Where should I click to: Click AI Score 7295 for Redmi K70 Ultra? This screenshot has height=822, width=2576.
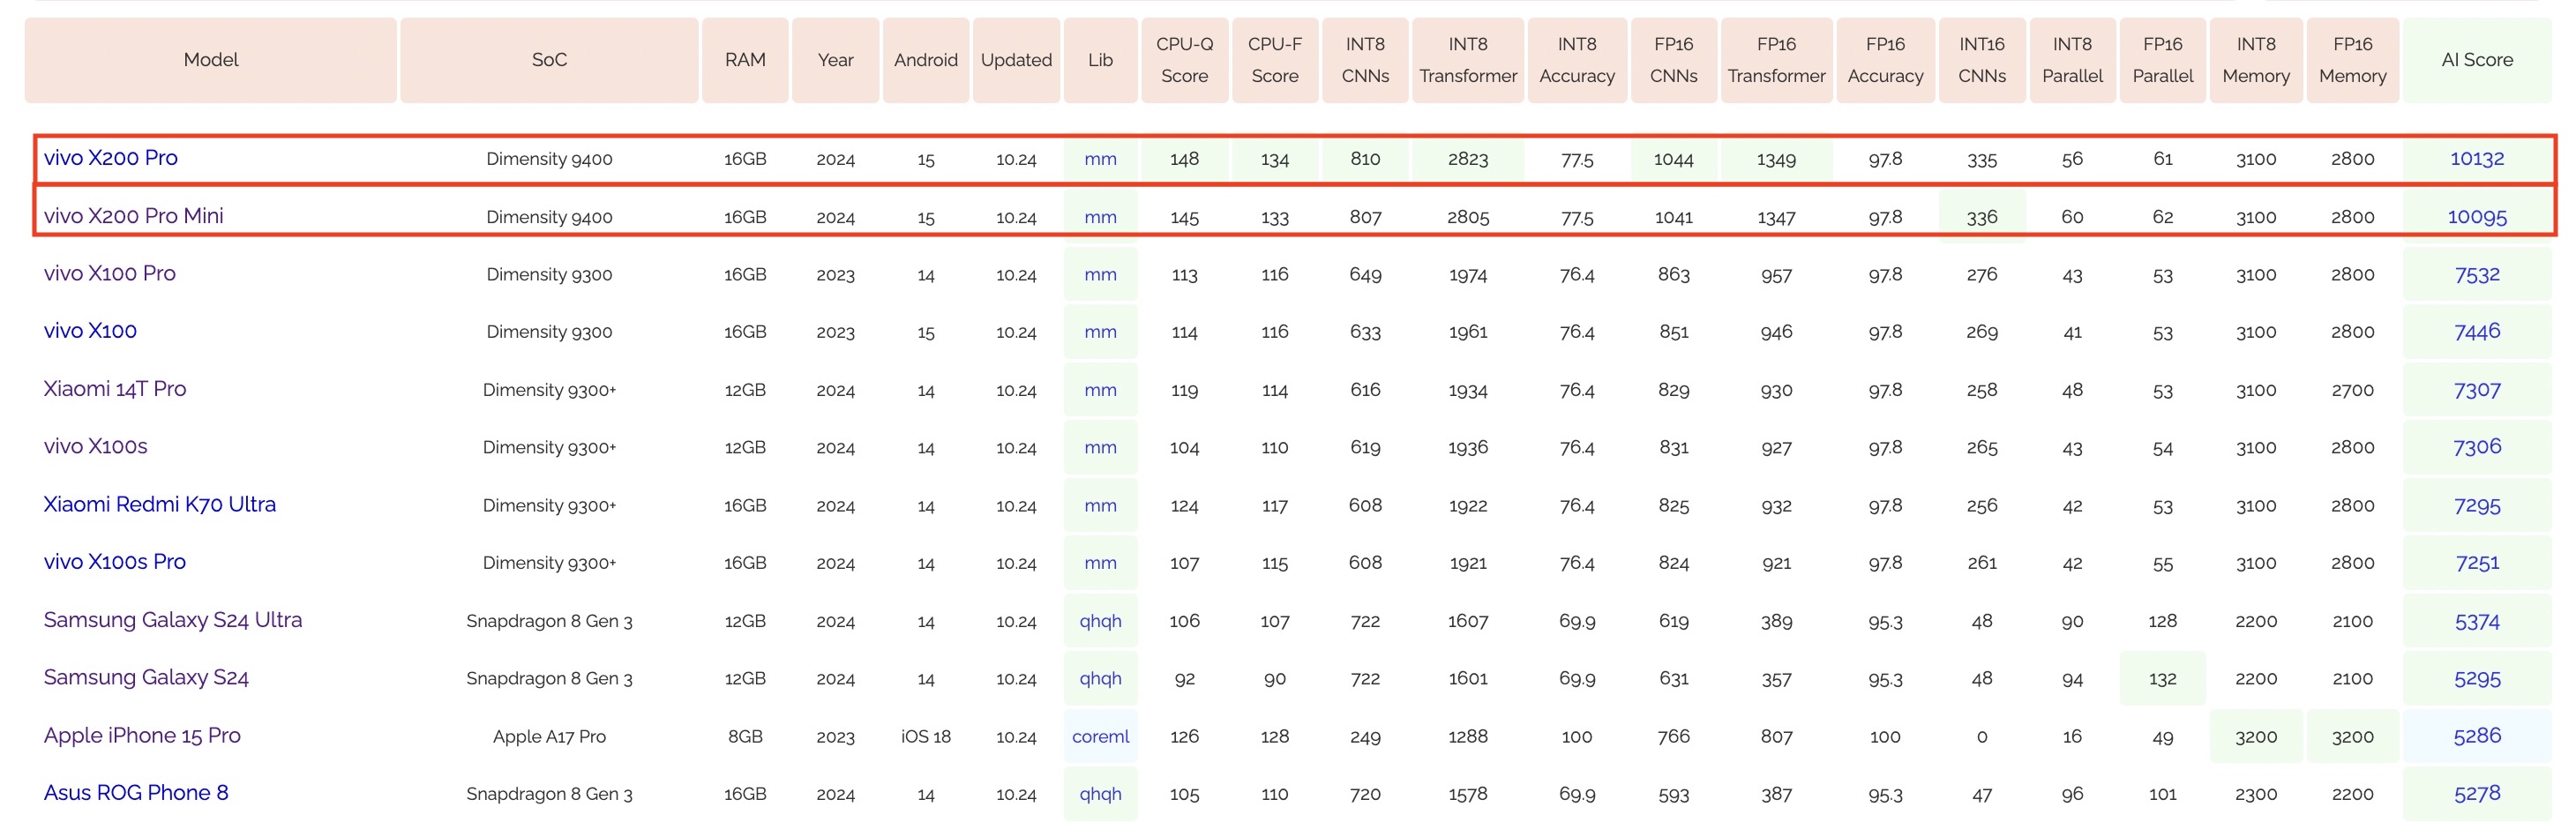pos(2477,505)
